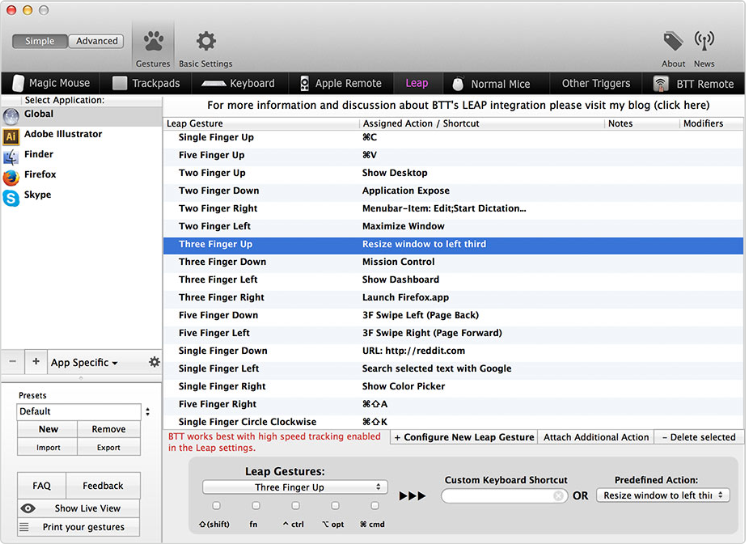Enable the cmd modifier checkbox

tap(374, 505)
